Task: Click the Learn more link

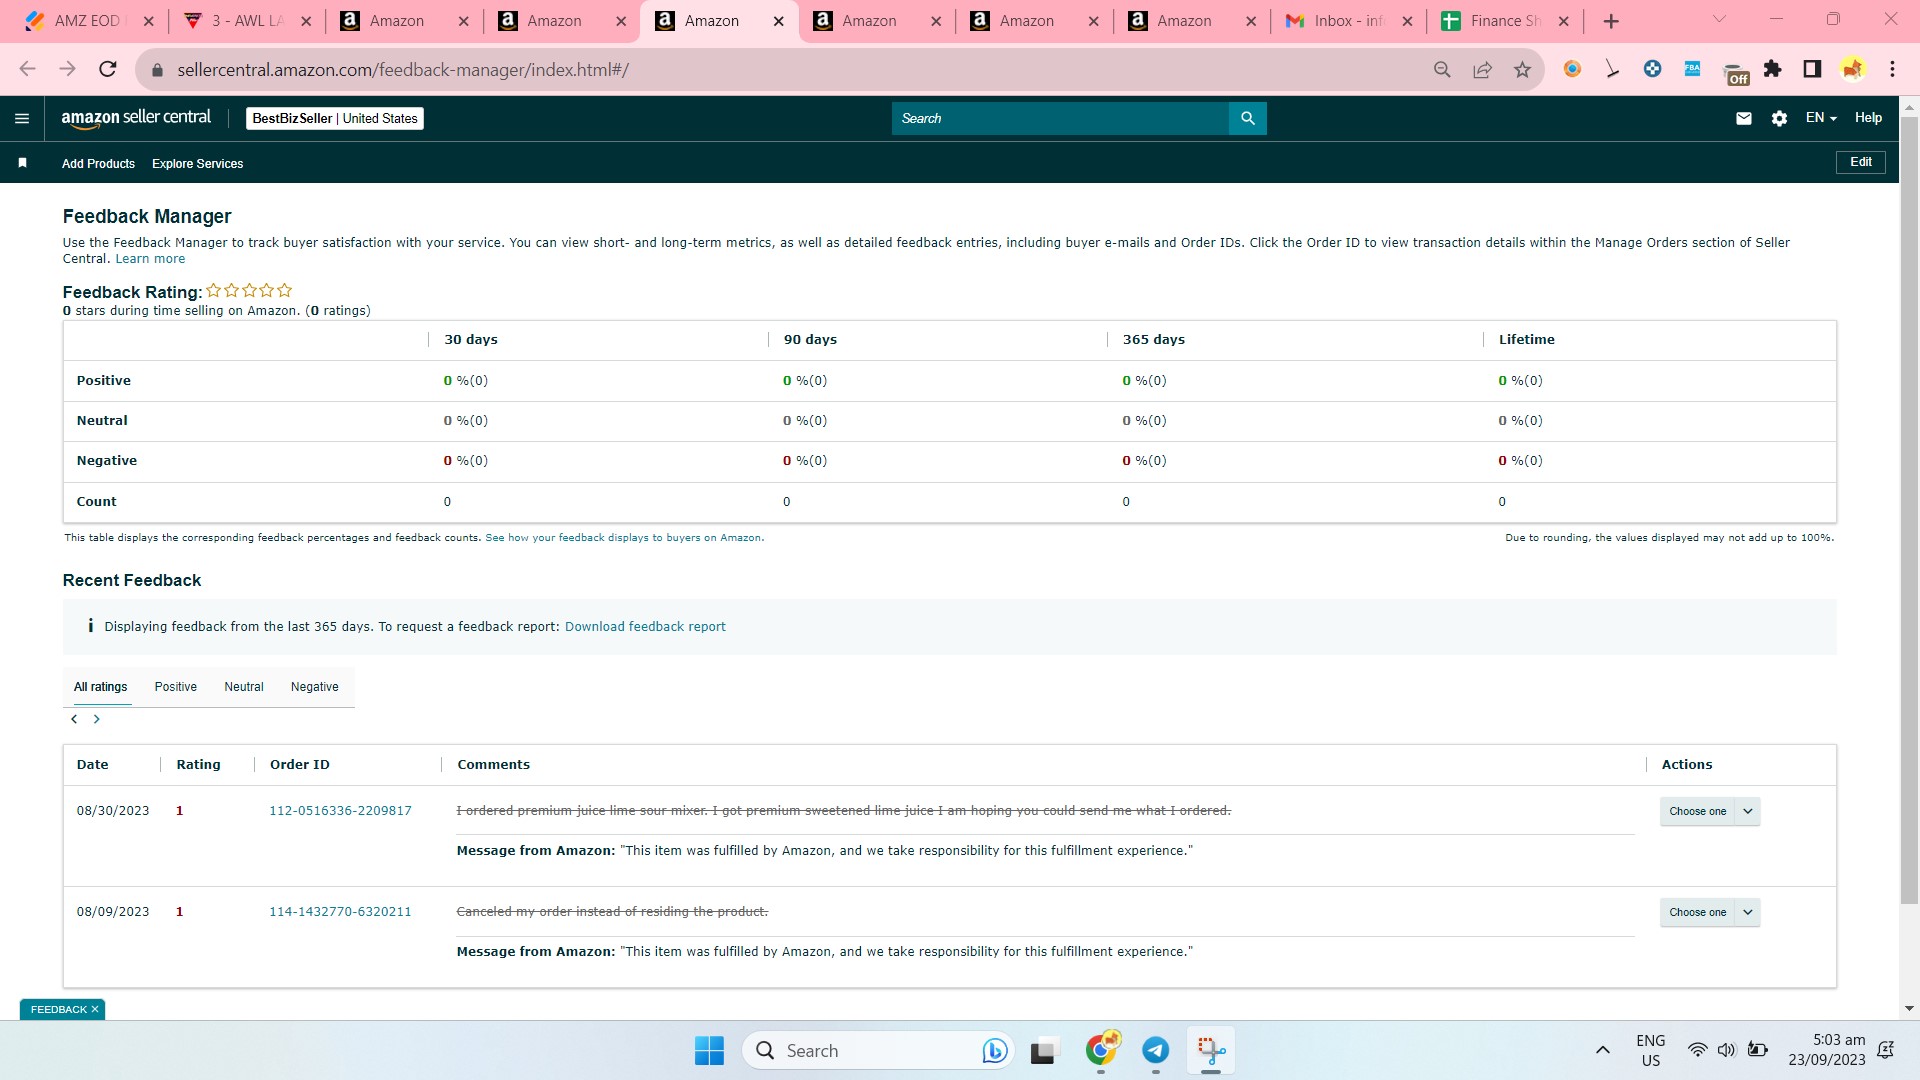Action: (x=150, y=259)
